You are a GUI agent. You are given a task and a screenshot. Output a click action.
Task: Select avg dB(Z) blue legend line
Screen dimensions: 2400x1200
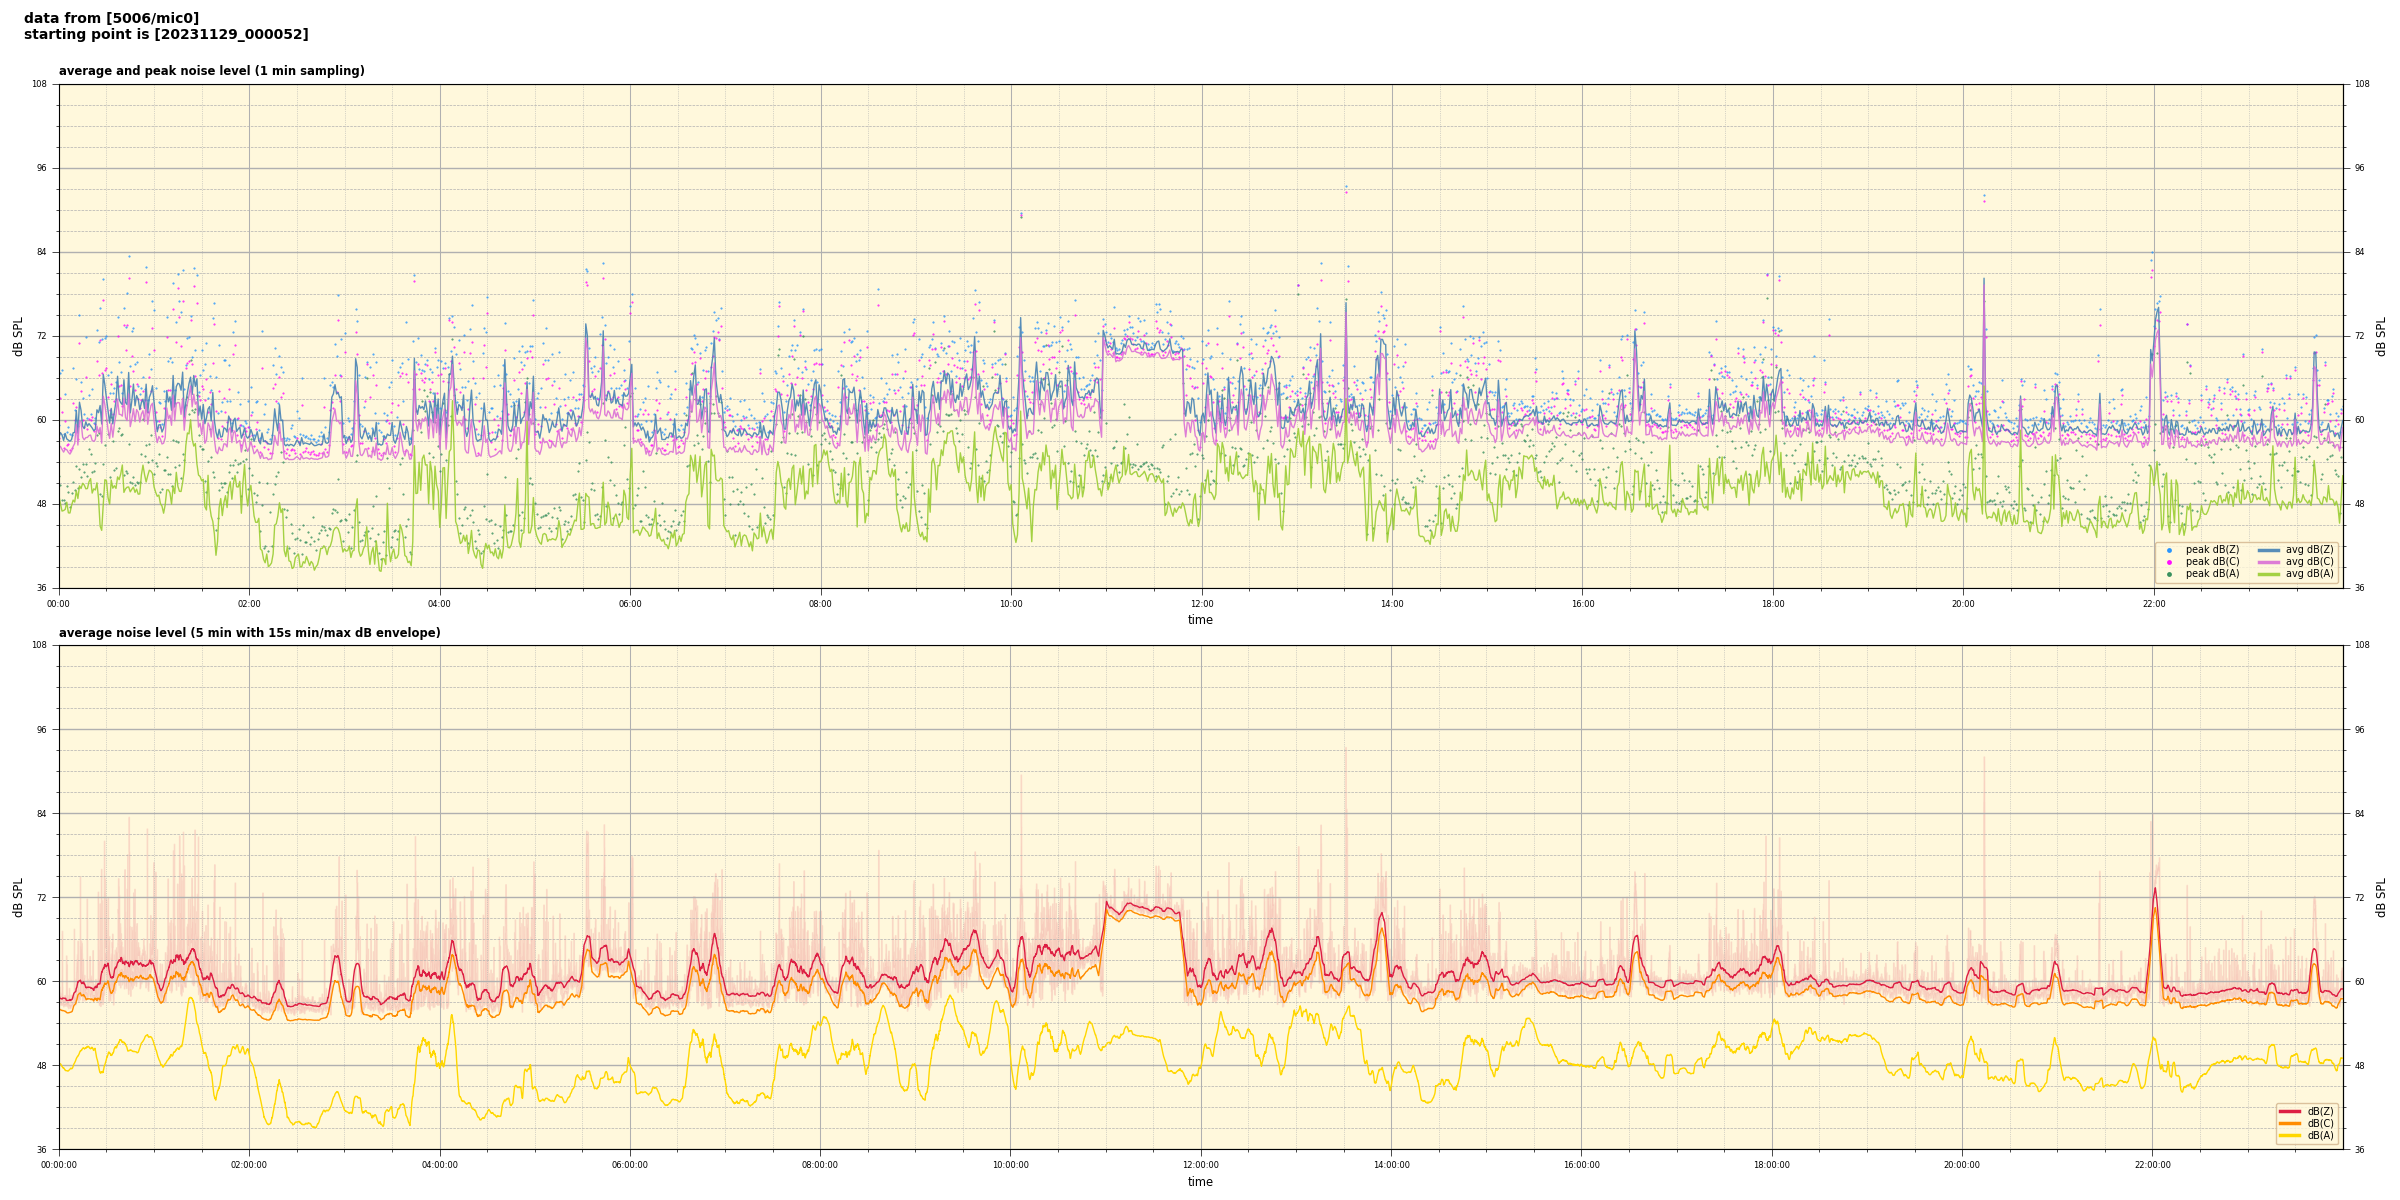2268,550
